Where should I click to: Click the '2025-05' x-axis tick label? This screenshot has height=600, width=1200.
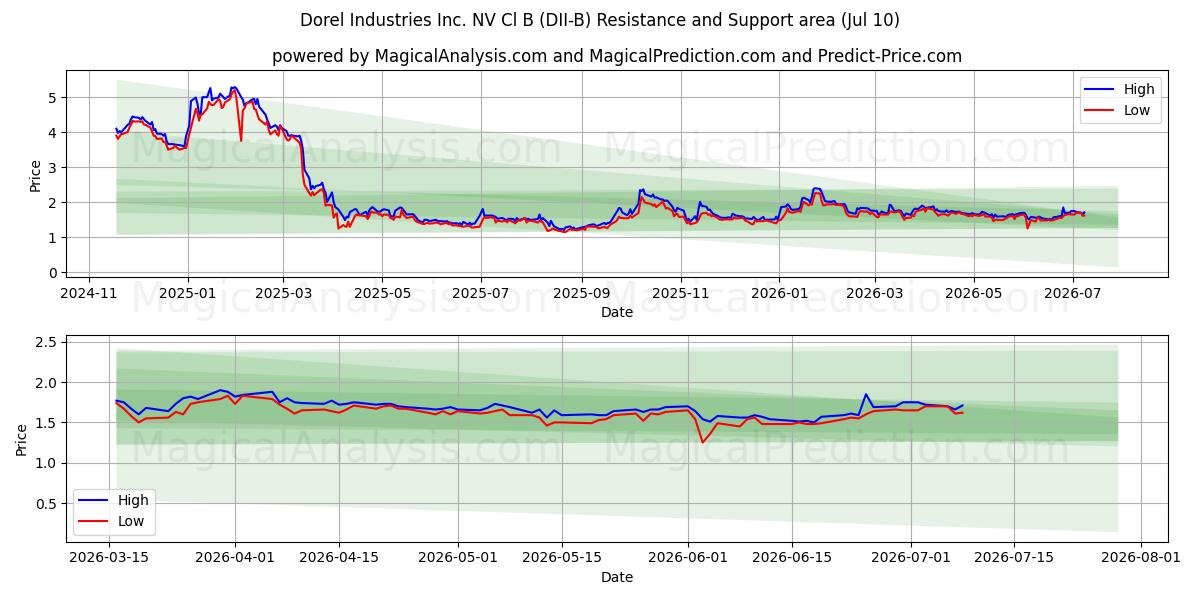[382, 293]
